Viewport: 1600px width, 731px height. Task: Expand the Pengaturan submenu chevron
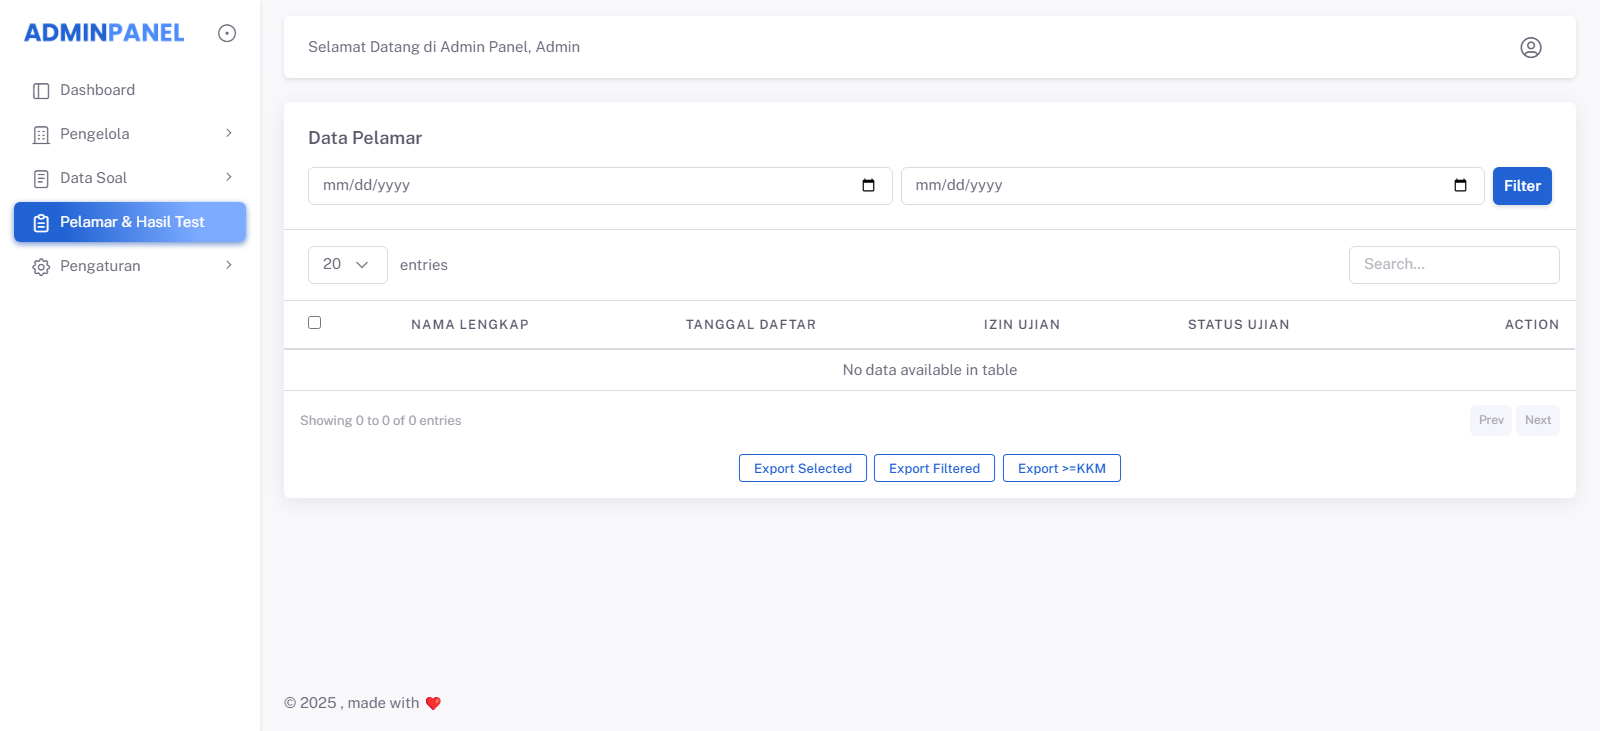click(228, 265)
